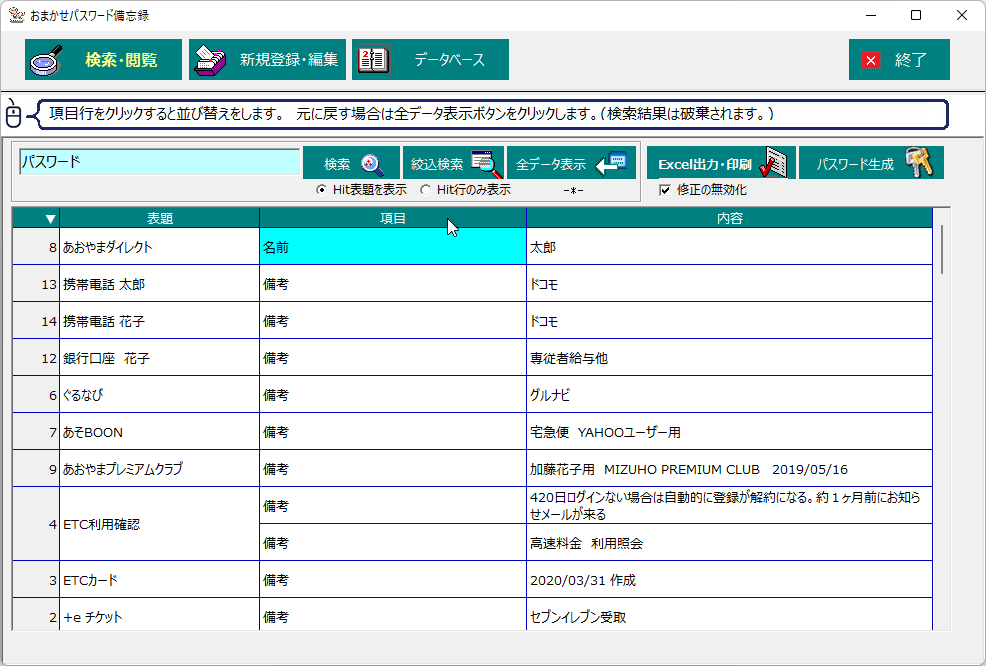Switch to the 検索・閲覧 tab
The image size is (986, 666).
103,59
